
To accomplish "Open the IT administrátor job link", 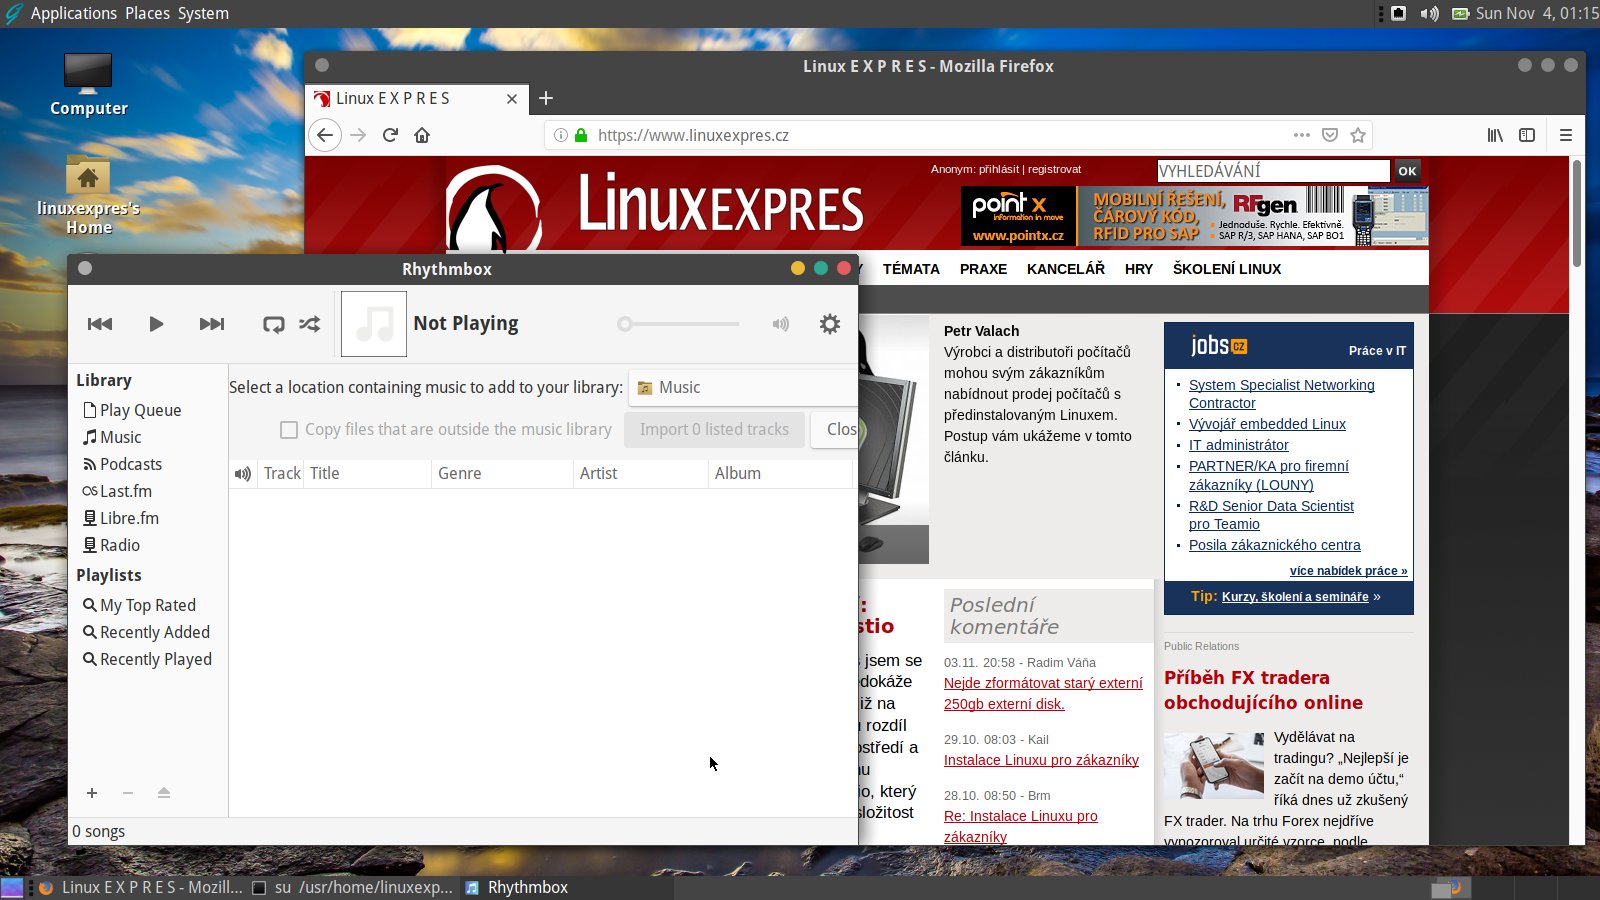I will [1239, 445].
